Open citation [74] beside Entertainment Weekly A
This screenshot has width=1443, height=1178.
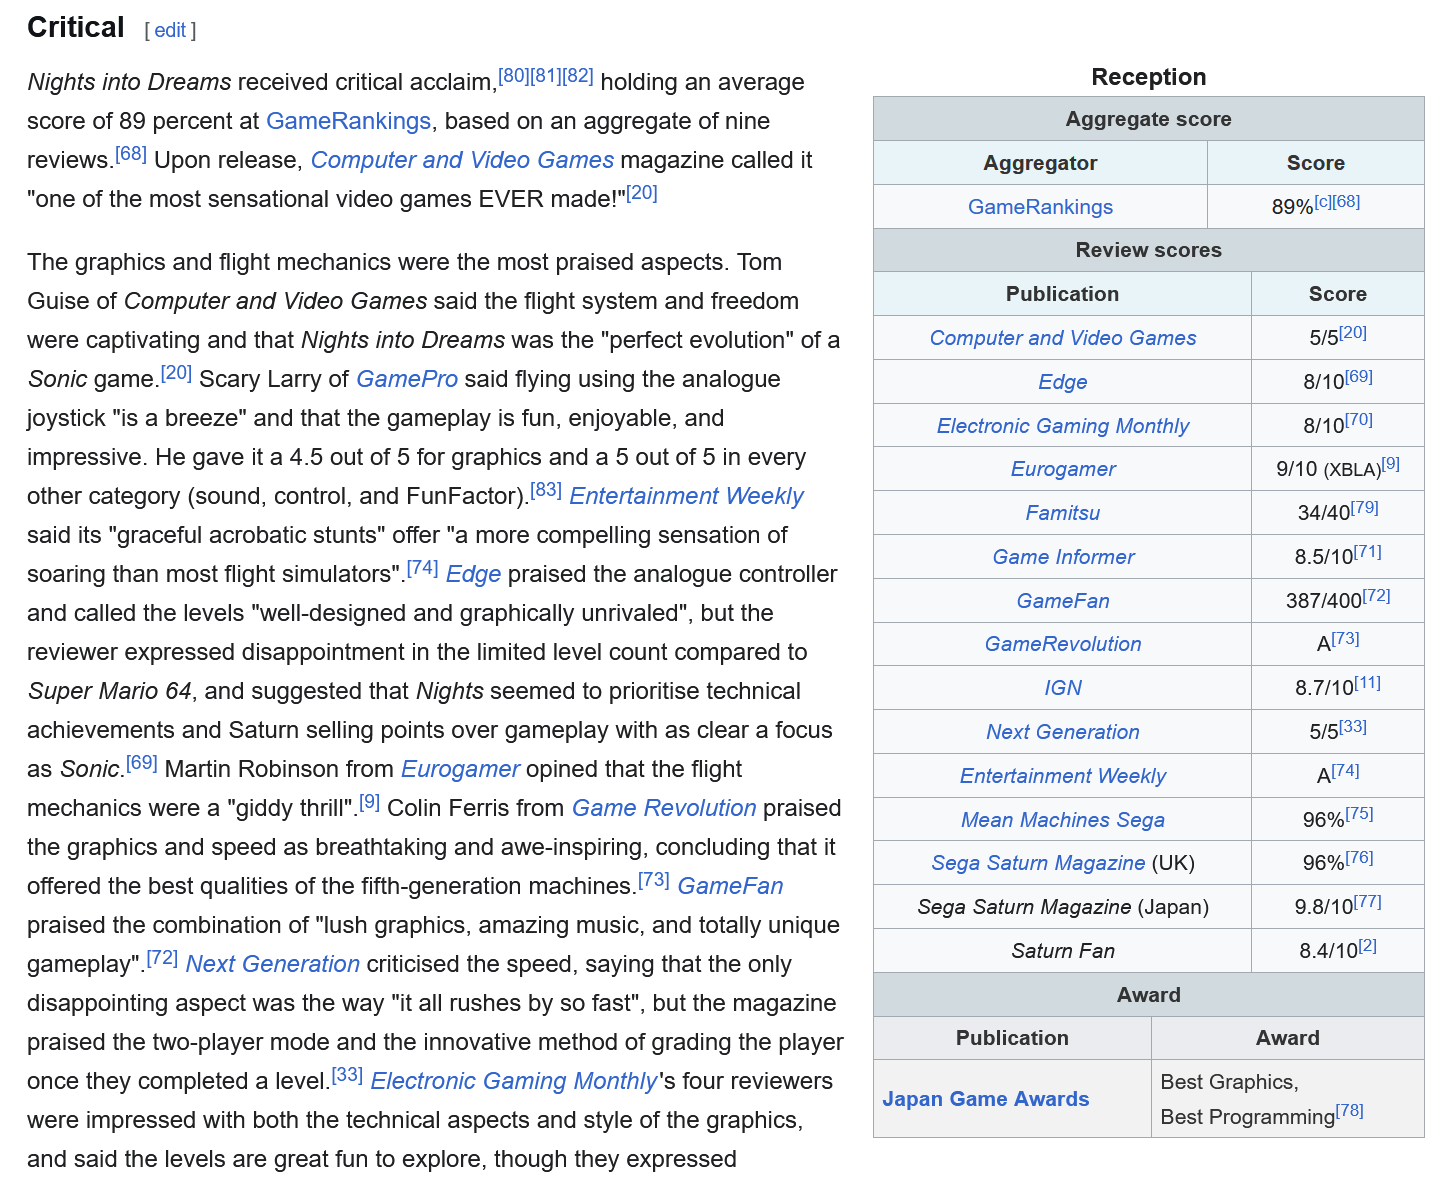tap(1346, 771)
